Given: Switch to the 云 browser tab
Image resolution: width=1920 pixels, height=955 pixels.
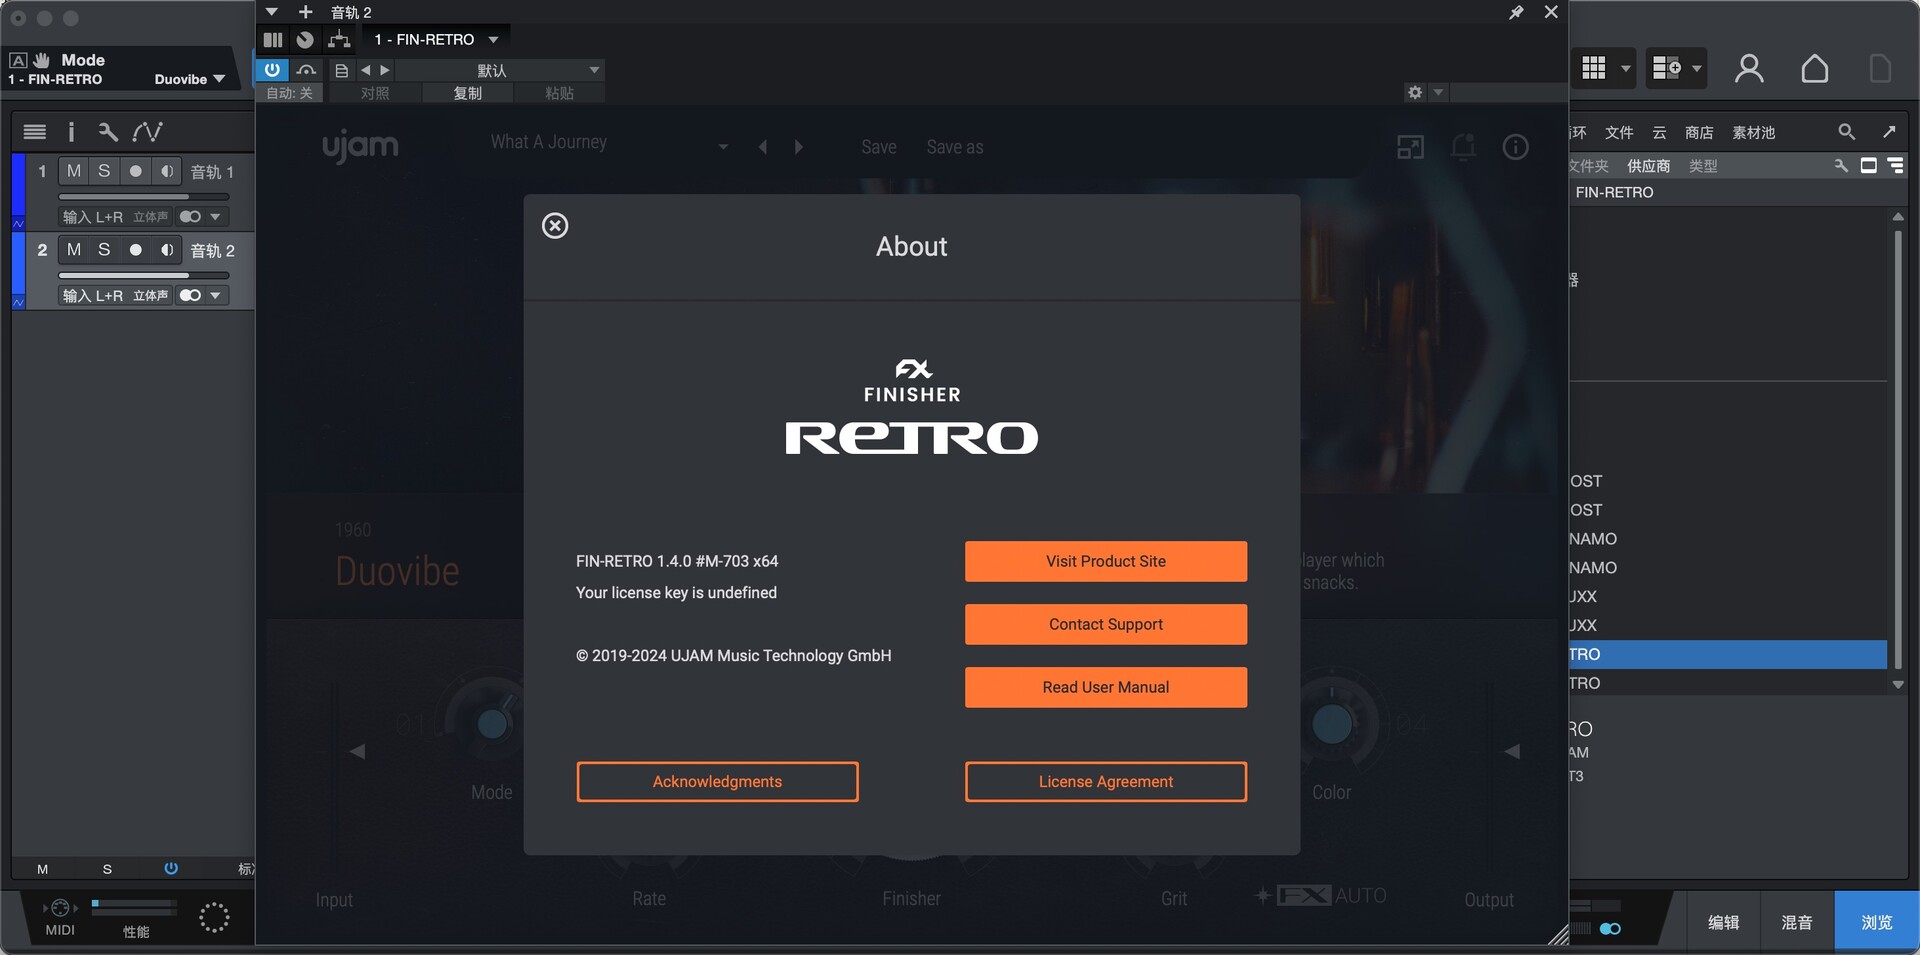Looking at the screenshot, I should coord(1659,132).
